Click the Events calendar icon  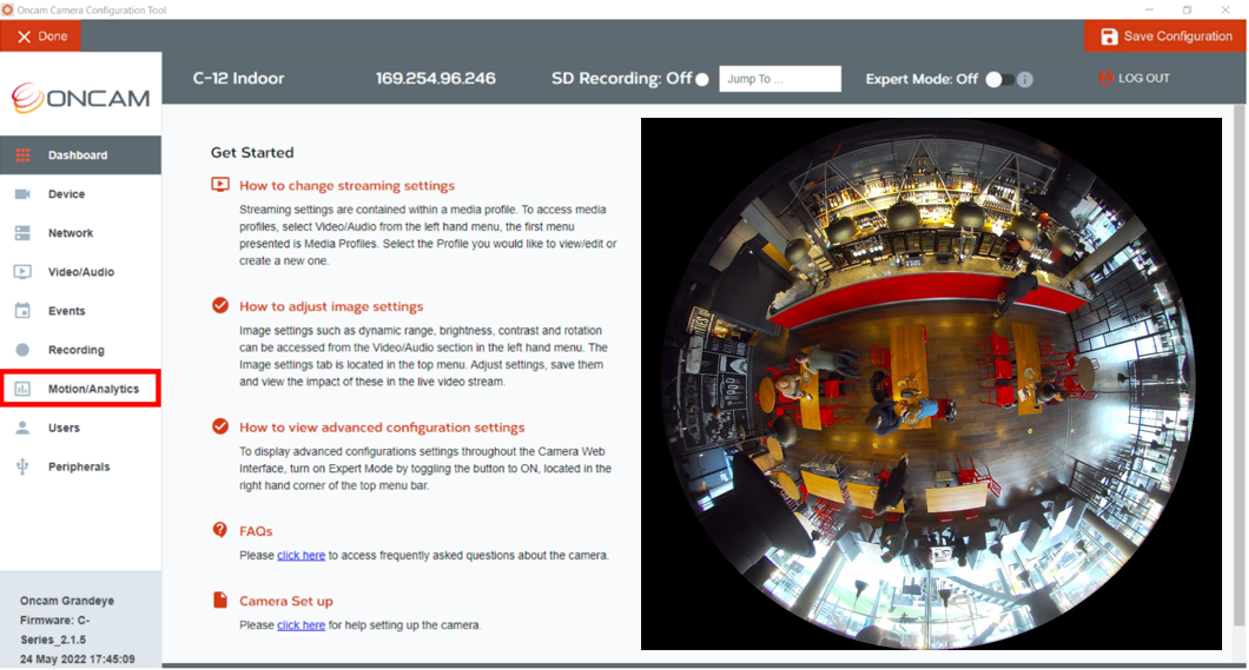(x=23, y=311)
